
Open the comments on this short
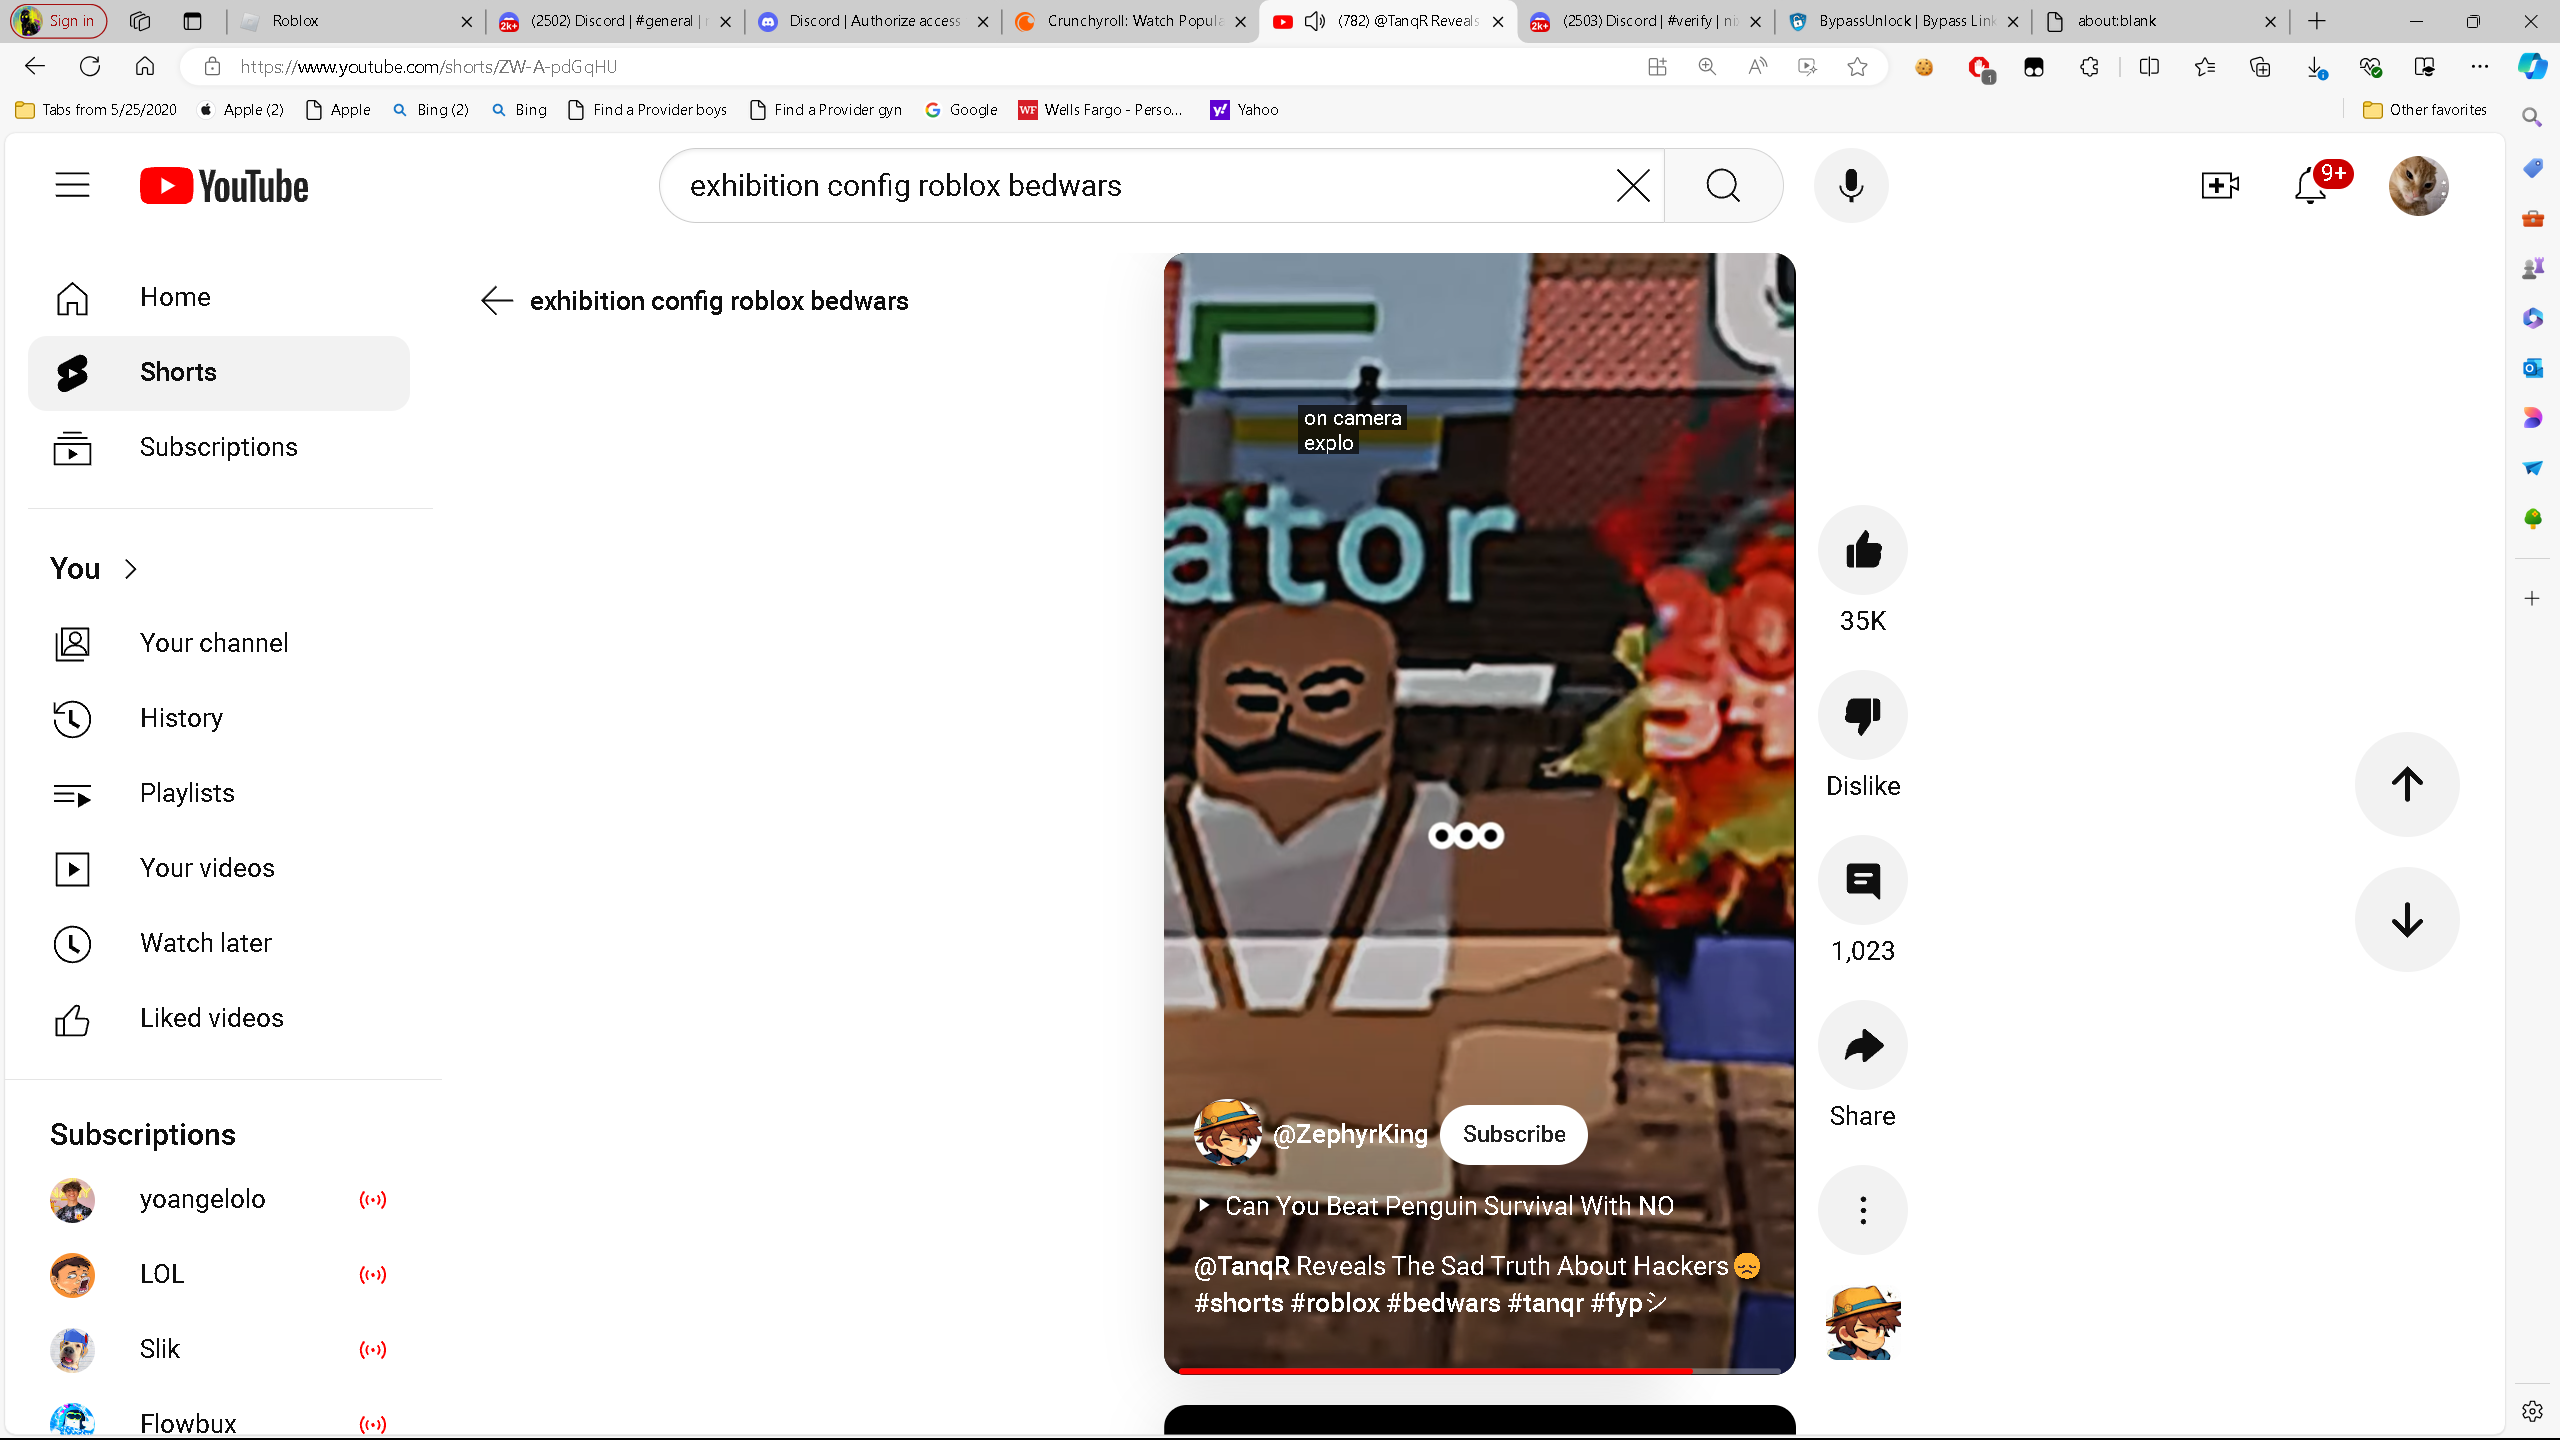(x=1862, y=880)
